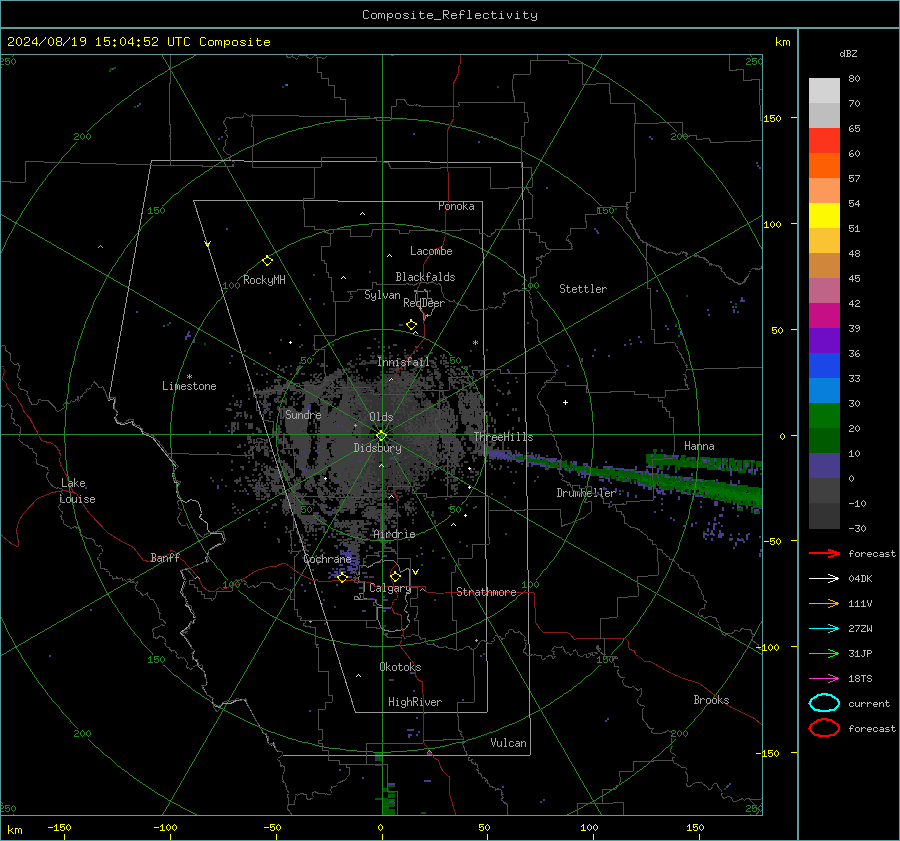Click the green 31JP arrow in legend

(824, 653)
